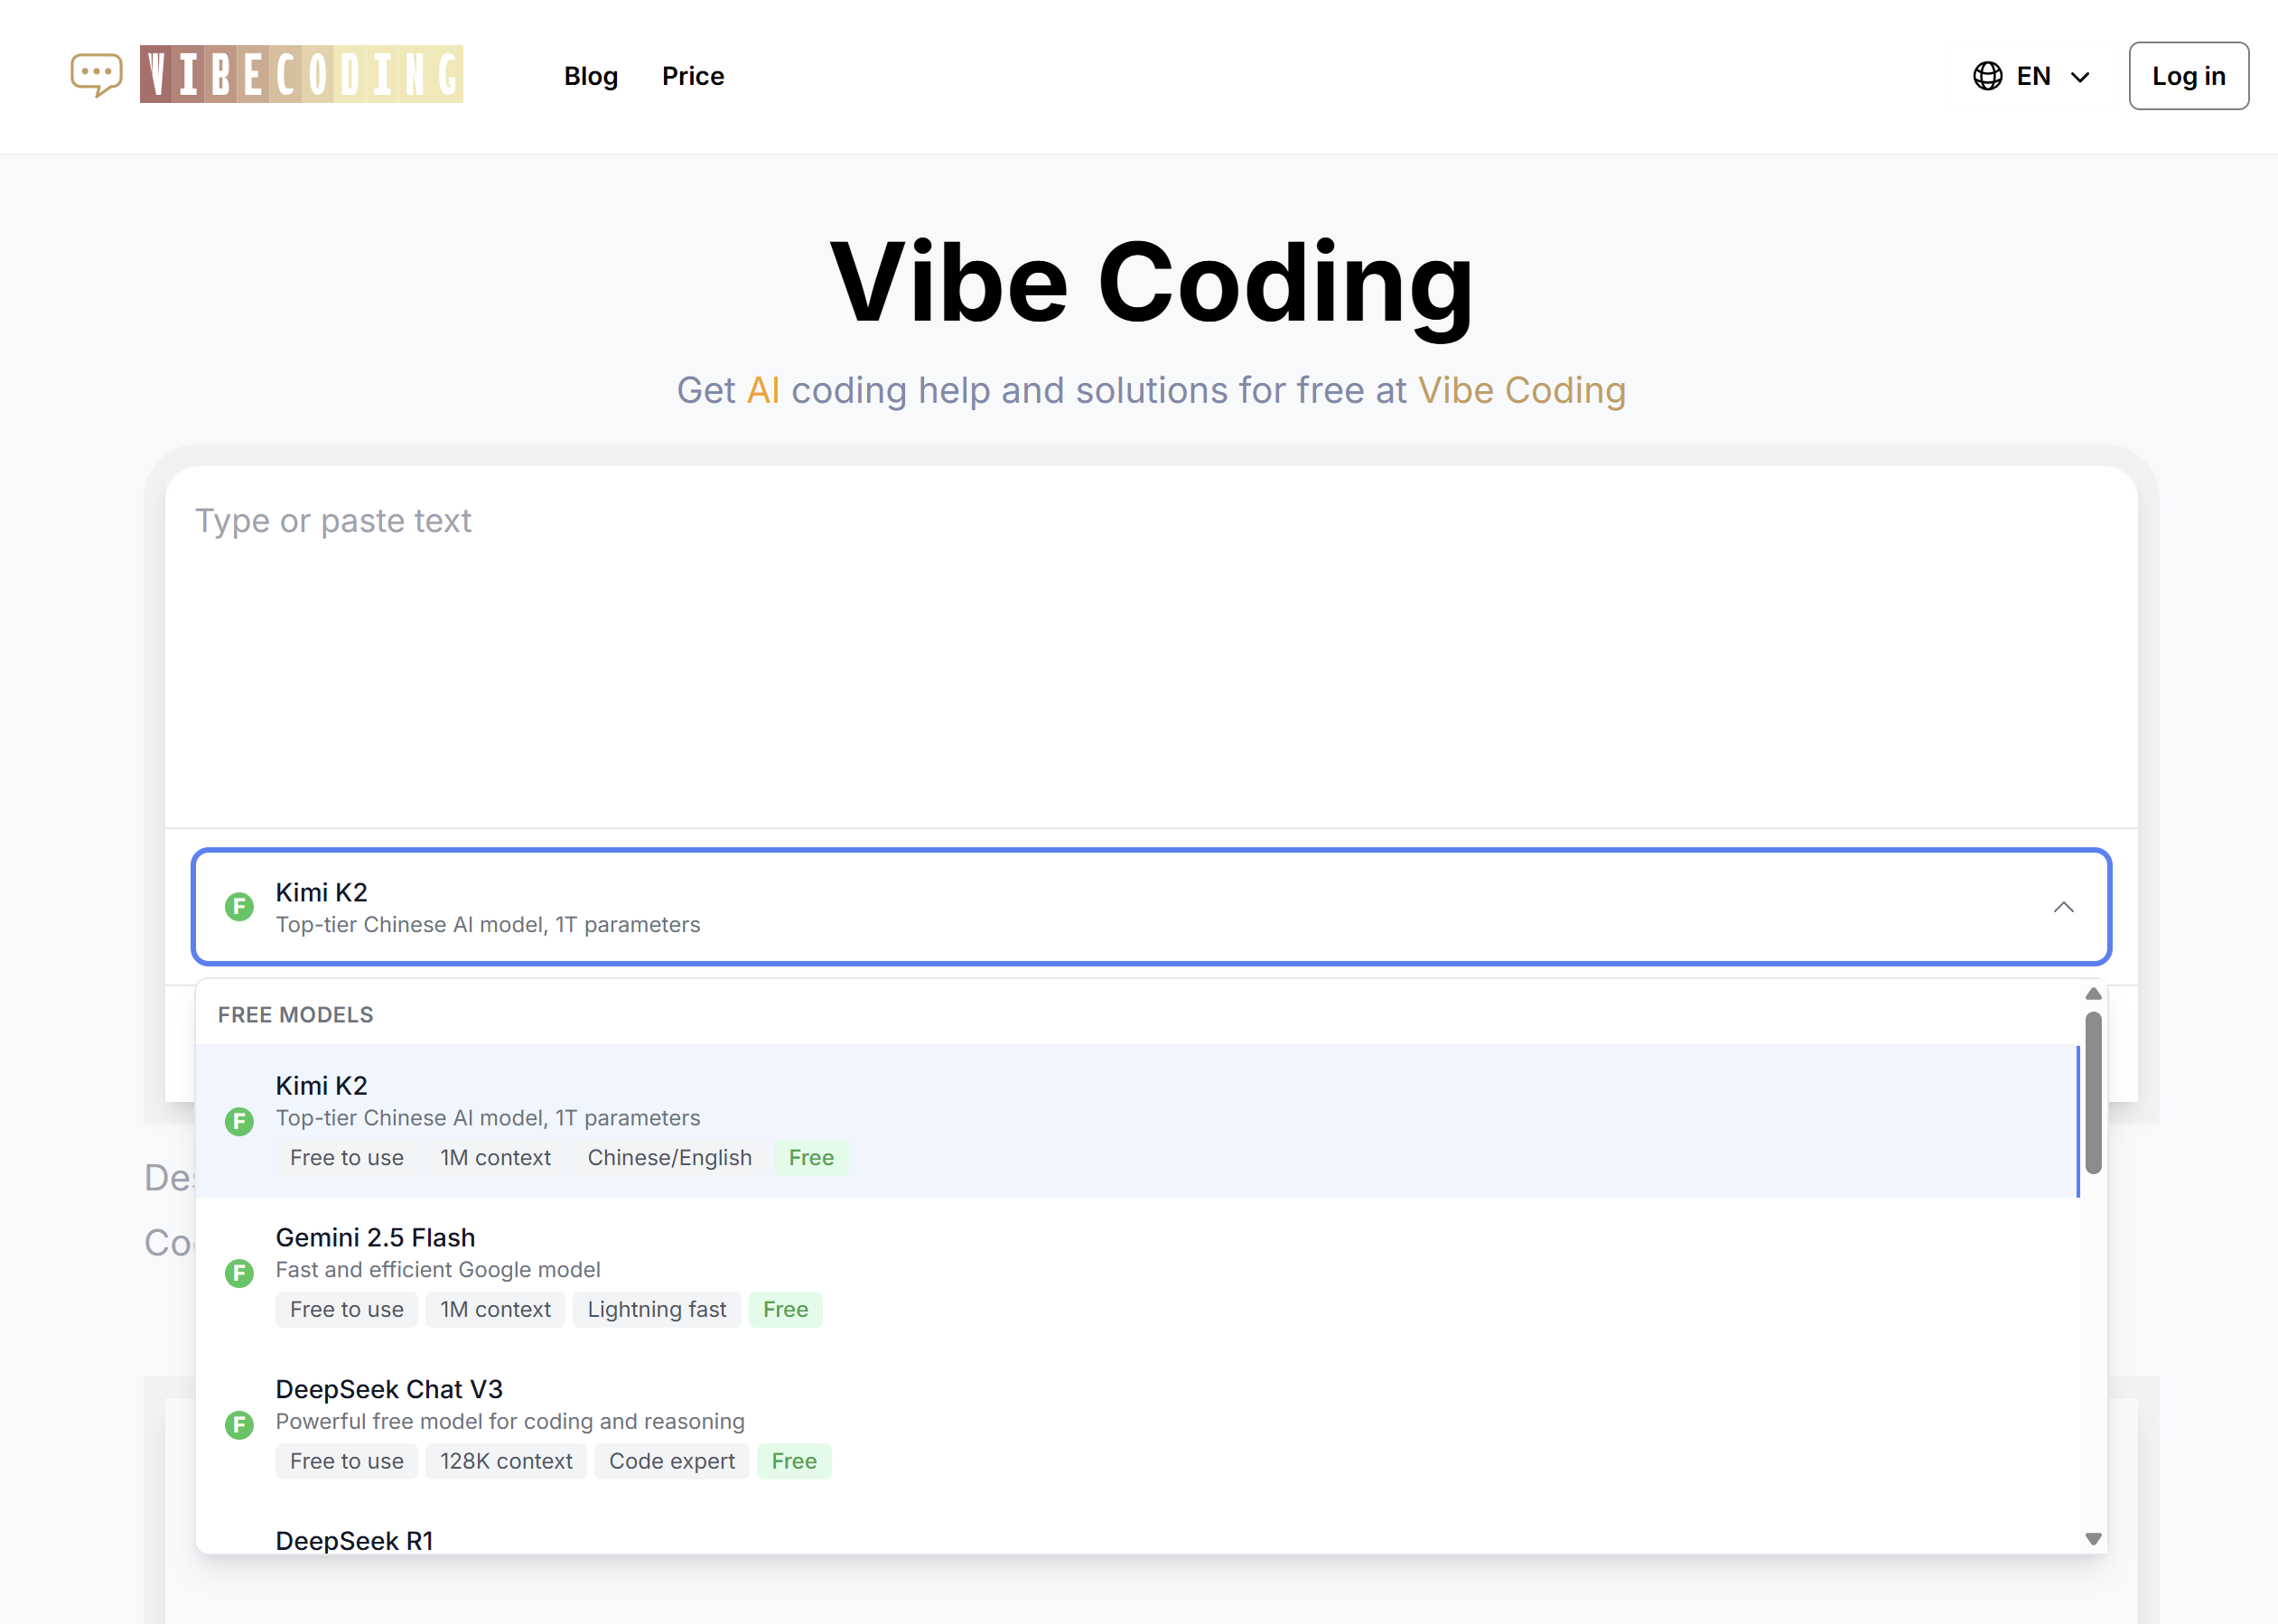Viewport: 2278px width, 1624px height.
Task: Click Free to use tag on DeepSeek Chat V3
Action: [346, 1461]
